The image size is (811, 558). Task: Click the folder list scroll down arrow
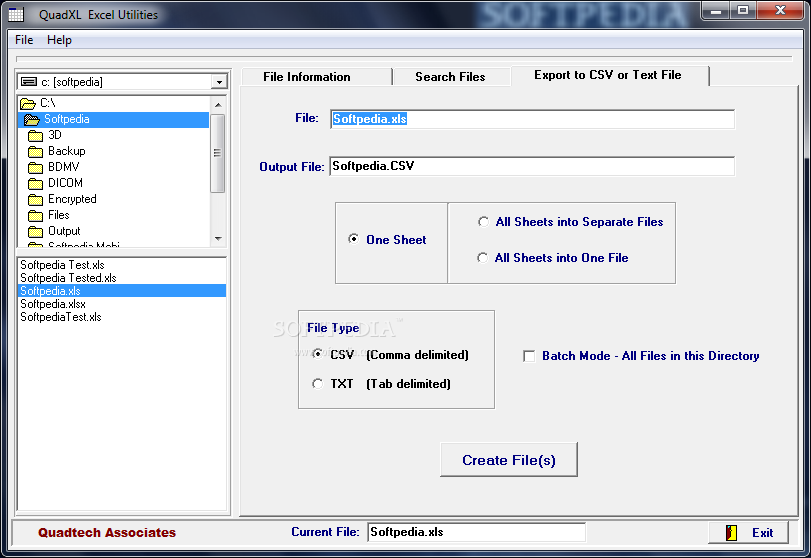click(x=218, y=238)
